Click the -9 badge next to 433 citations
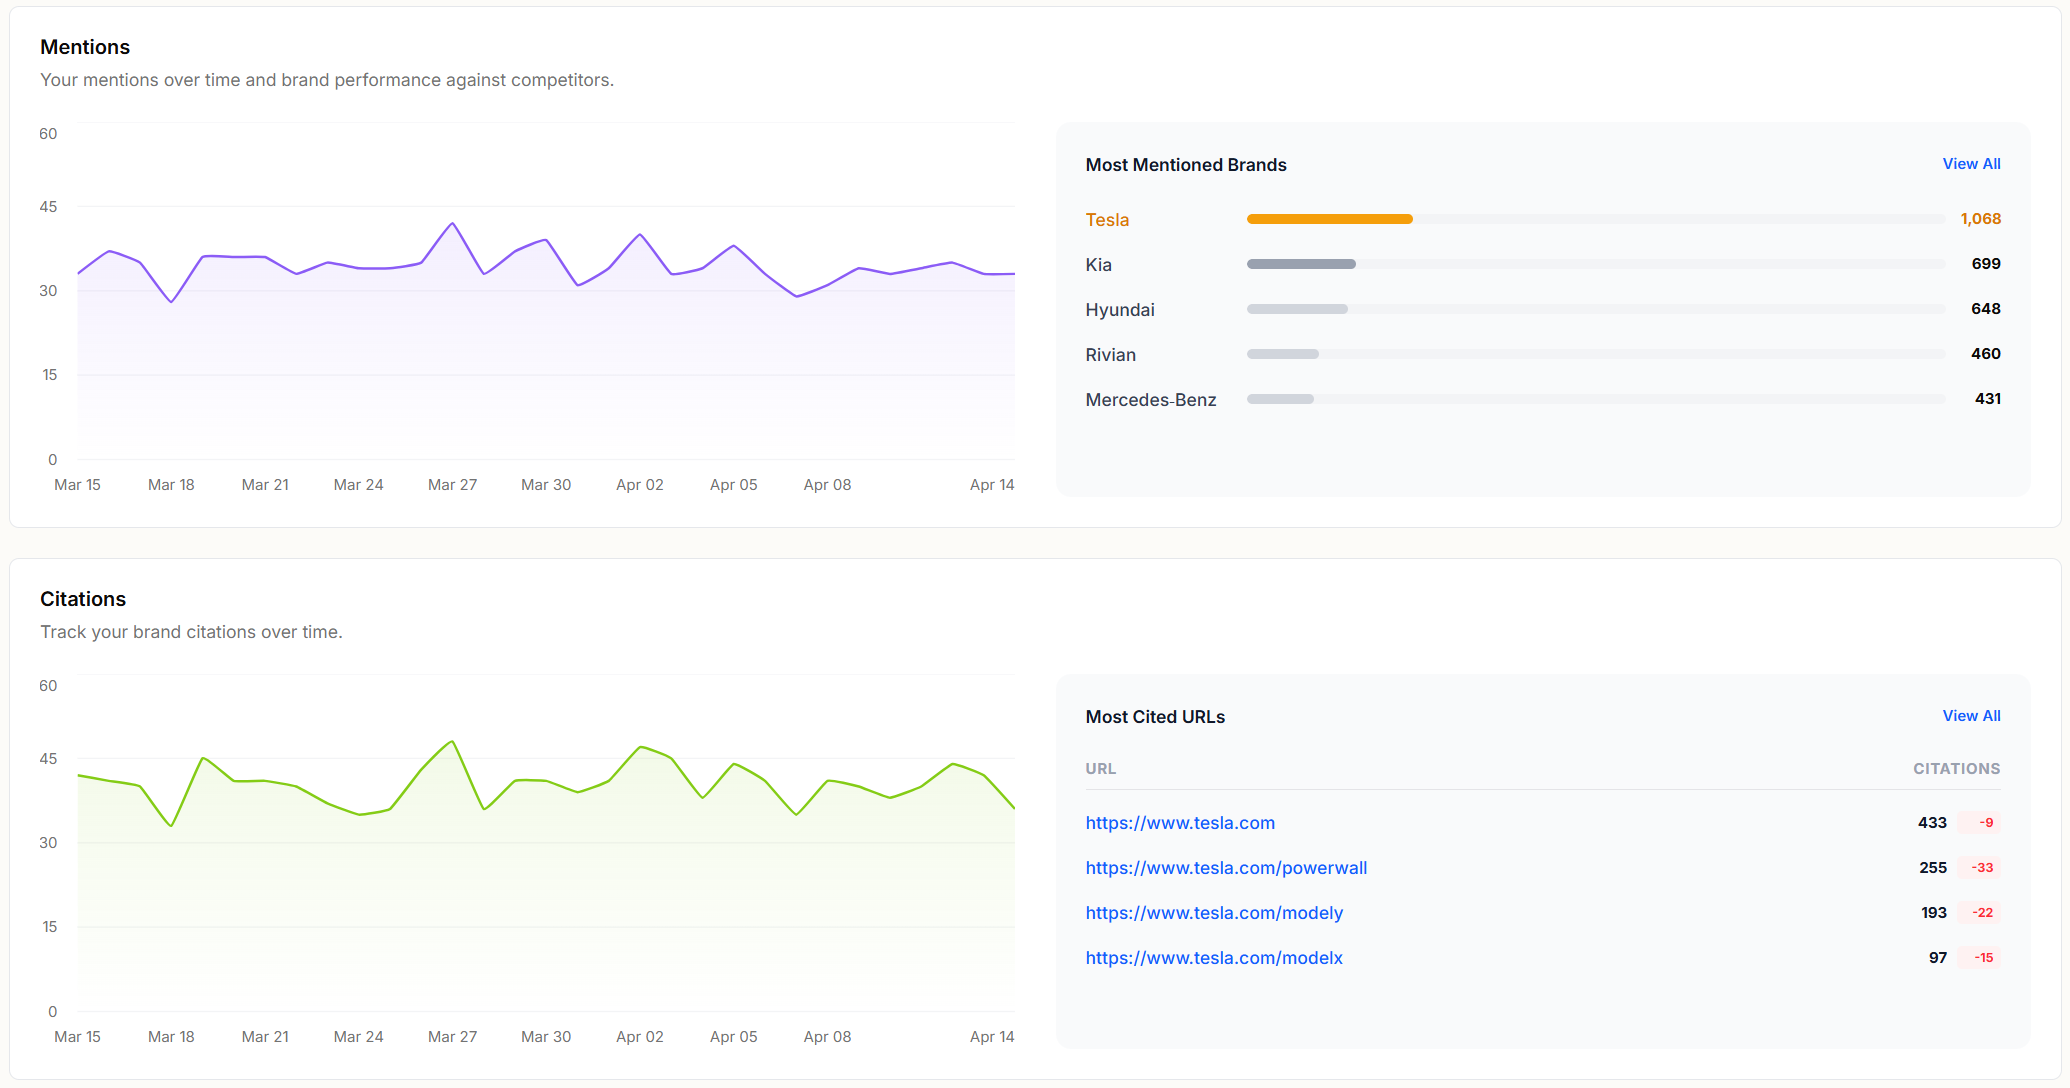 click(1984, 822)
